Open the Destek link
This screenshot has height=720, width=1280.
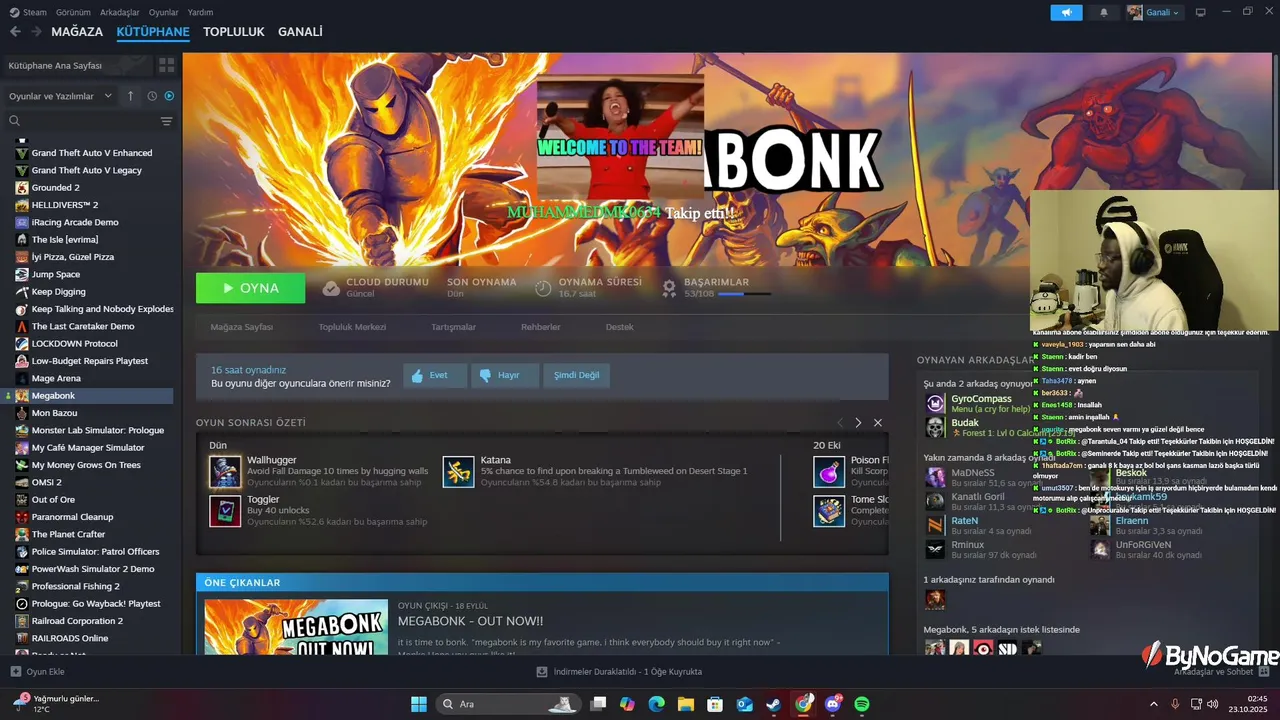point(619,327)
